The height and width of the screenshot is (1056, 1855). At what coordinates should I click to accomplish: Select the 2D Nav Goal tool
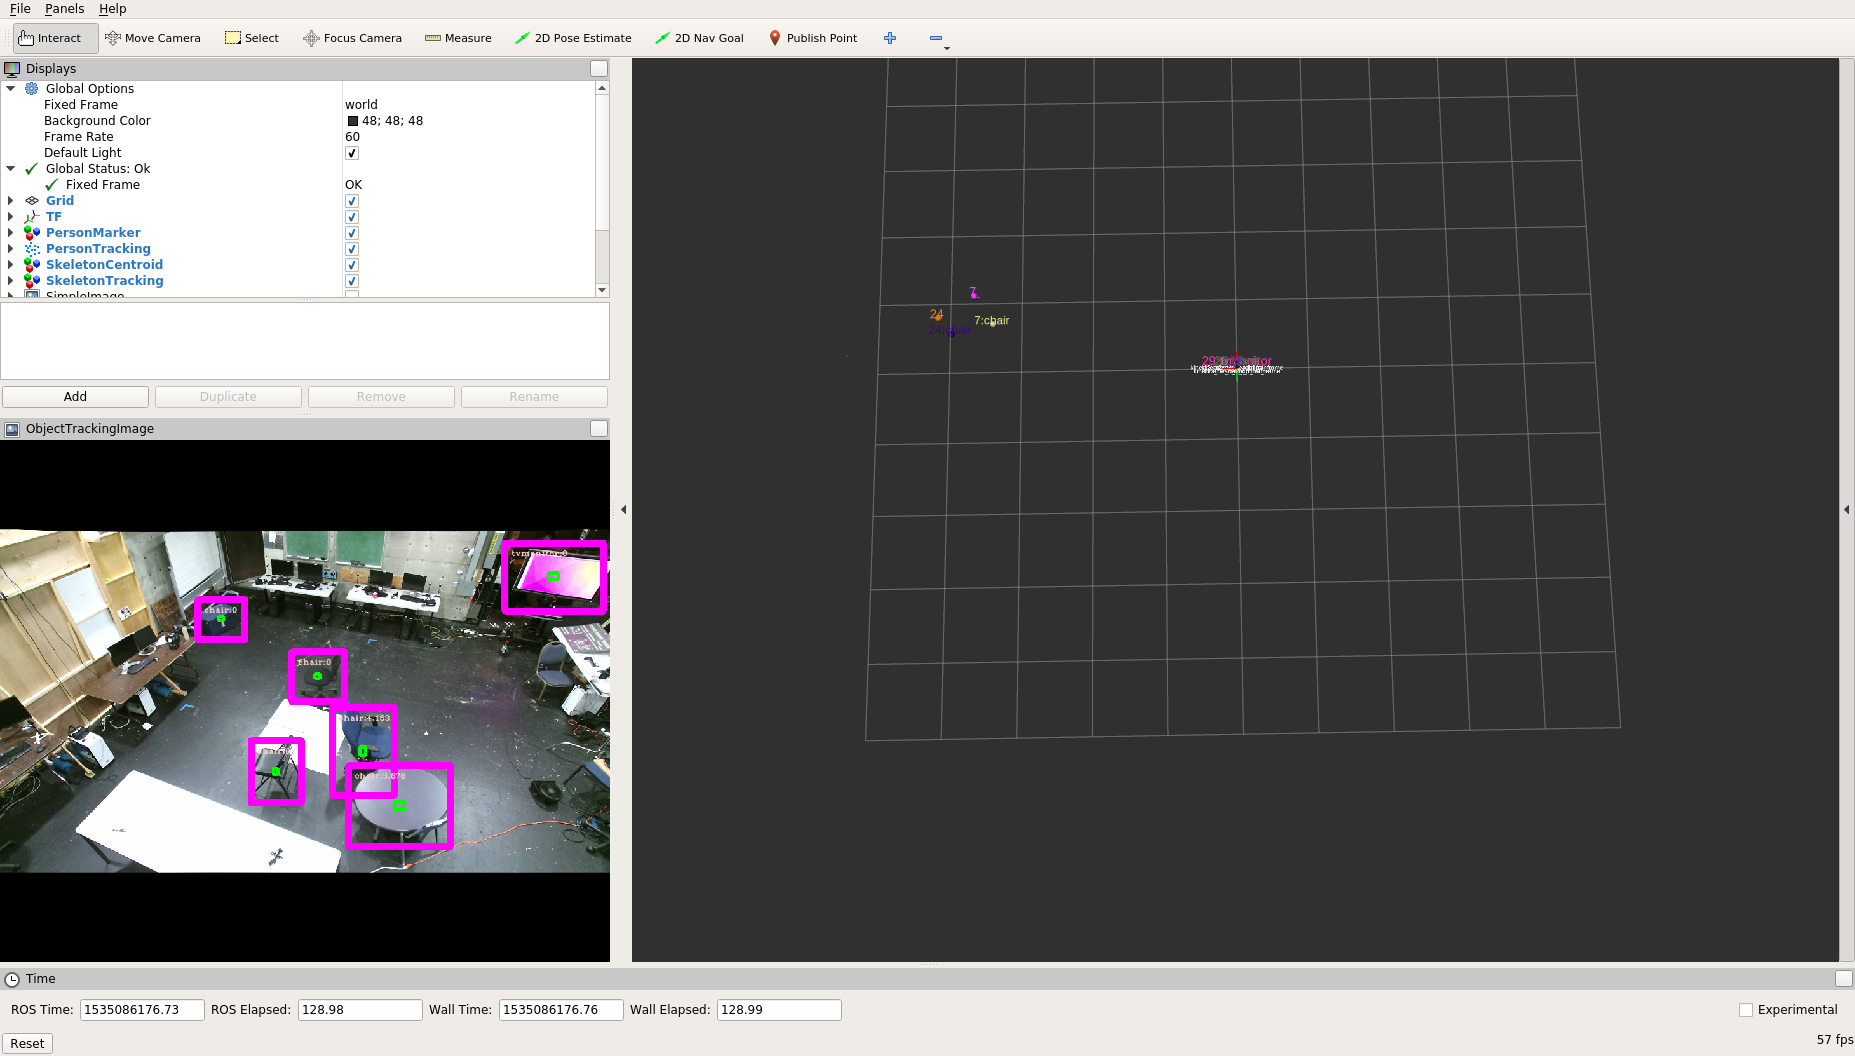699,38
